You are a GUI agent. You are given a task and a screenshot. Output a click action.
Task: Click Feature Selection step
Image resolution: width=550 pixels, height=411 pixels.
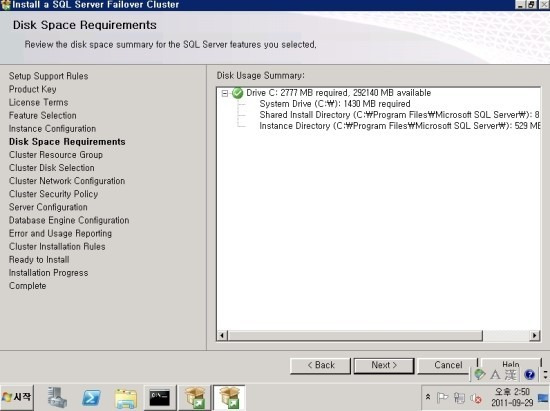tap(42, 115)
